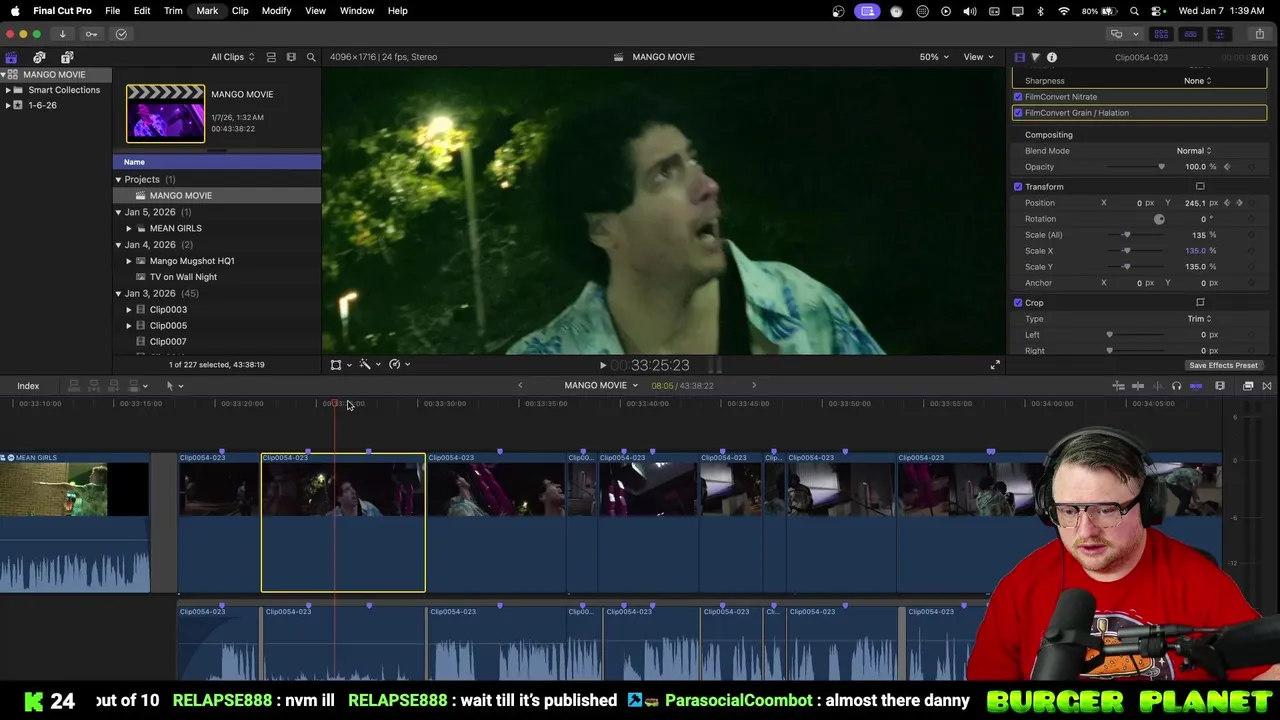Click the Opacity slider
Viewport: 1280px width, 720px height.
[x=1137, y=167]
